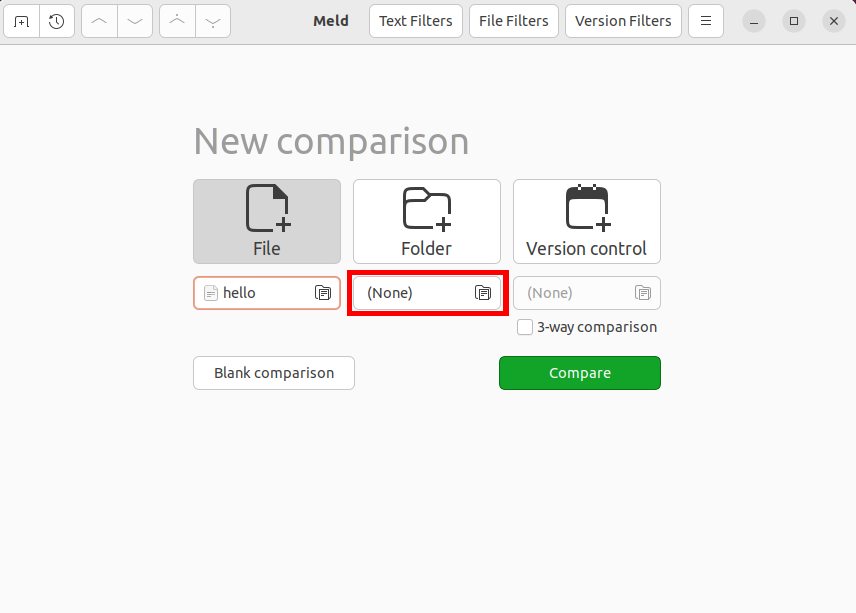Show recent comparisons via the clock icon
Screen dimensions: 856x613
(57, 21)
